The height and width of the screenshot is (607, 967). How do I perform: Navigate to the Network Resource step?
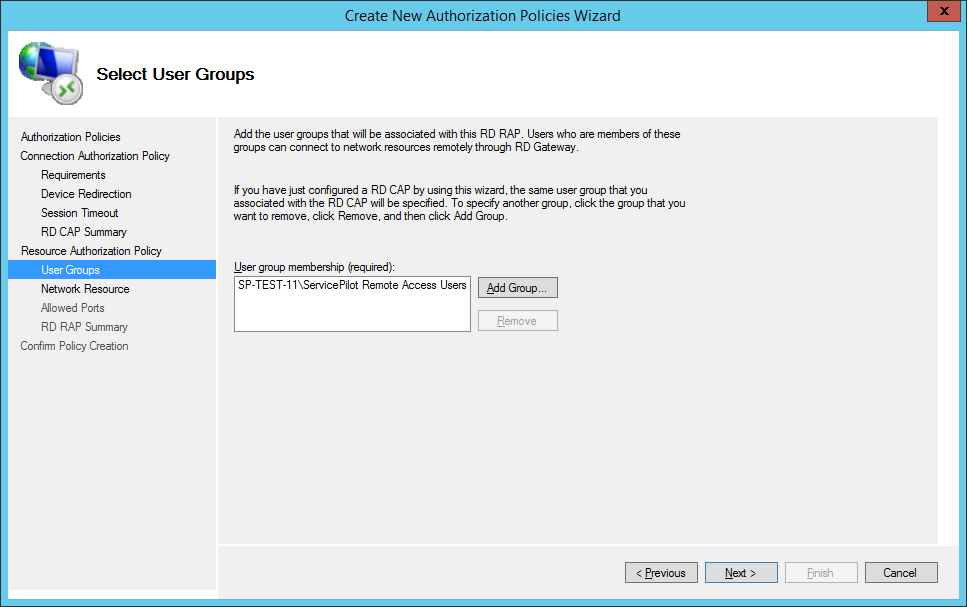(85, 289)
